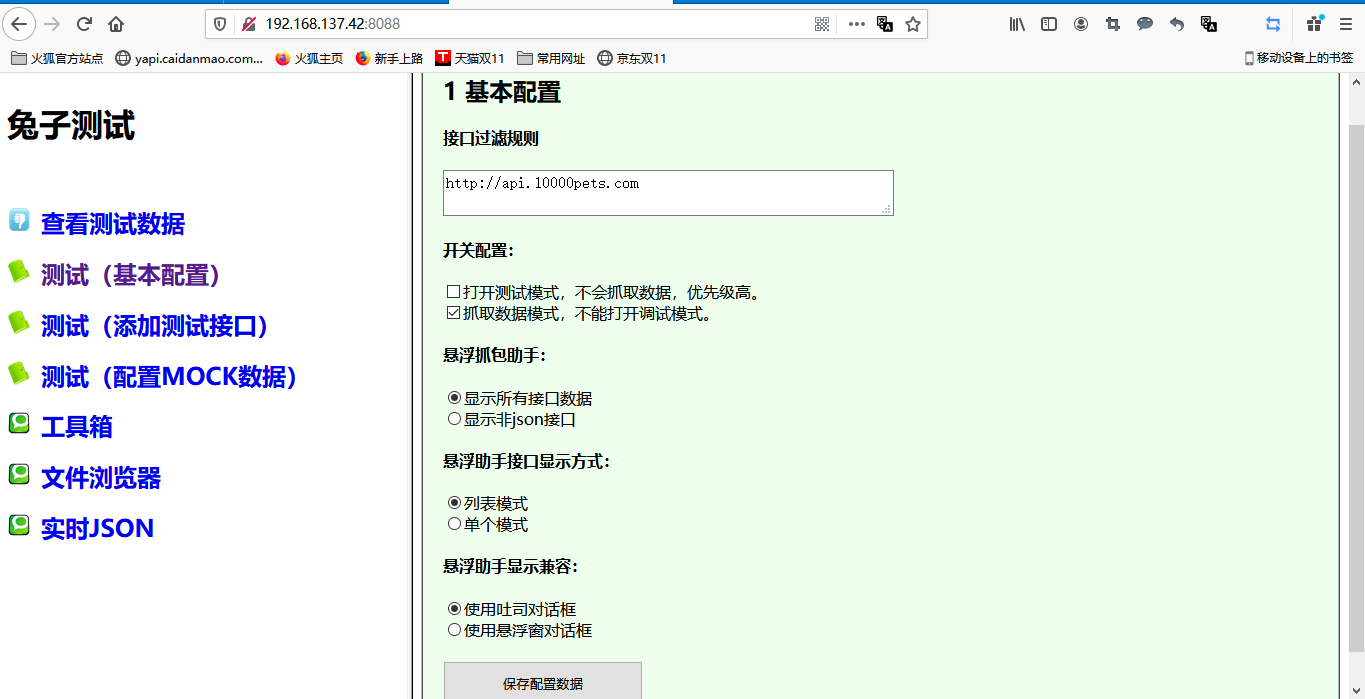Open the 移动设备上的书签 bookmarks menu
Viewport: 1365px width, 699px height.
click(1298, 58)
